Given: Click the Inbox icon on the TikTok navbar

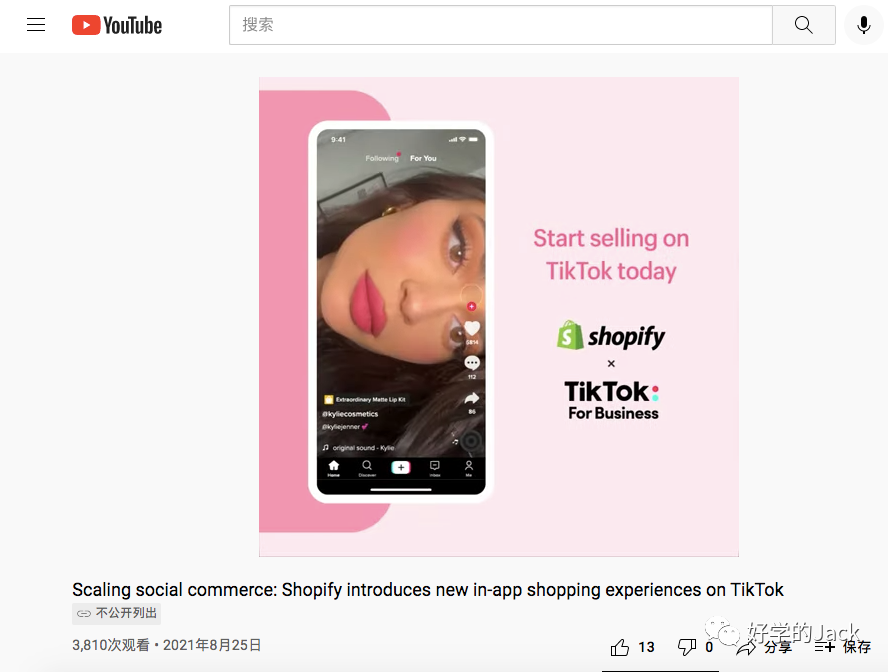Looking at the screenshot, I should (434, 464).
